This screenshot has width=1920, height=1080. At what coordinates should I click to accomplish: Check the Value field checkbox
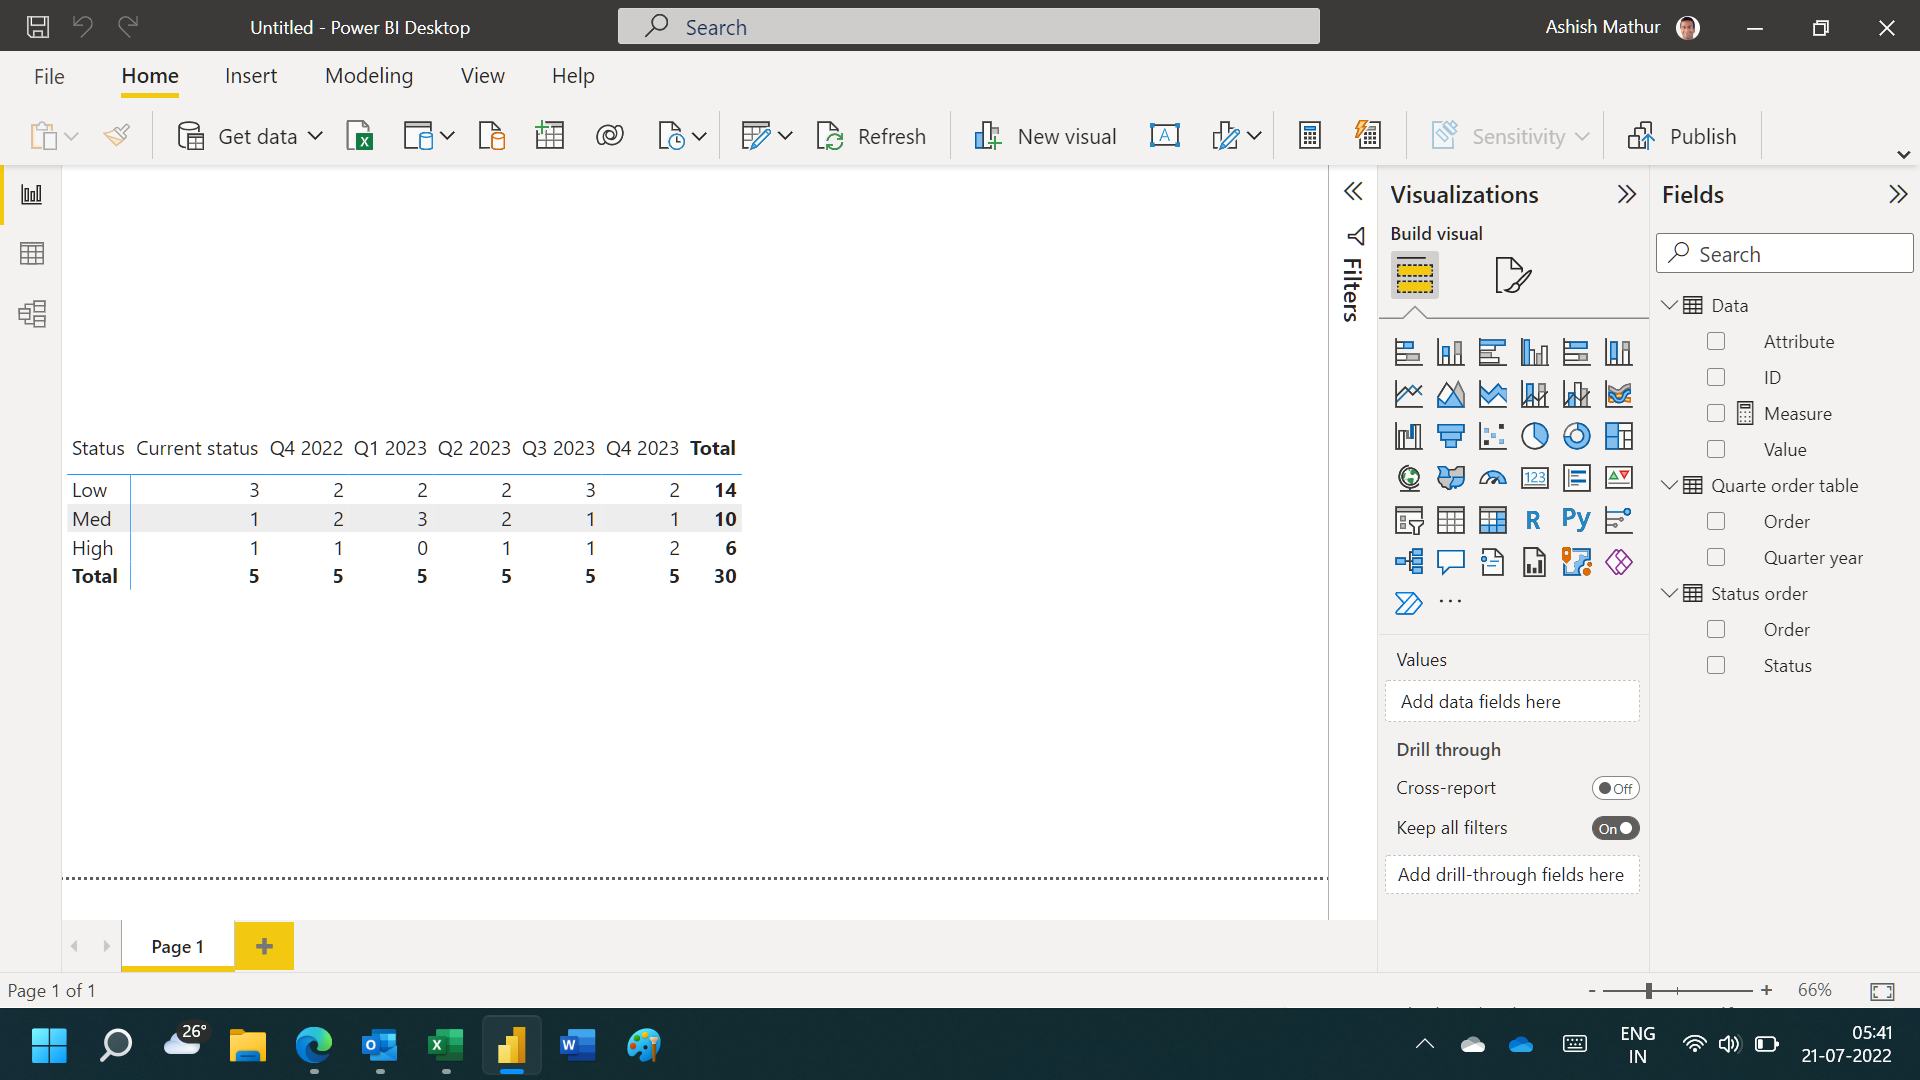[x=1716, y=449]
